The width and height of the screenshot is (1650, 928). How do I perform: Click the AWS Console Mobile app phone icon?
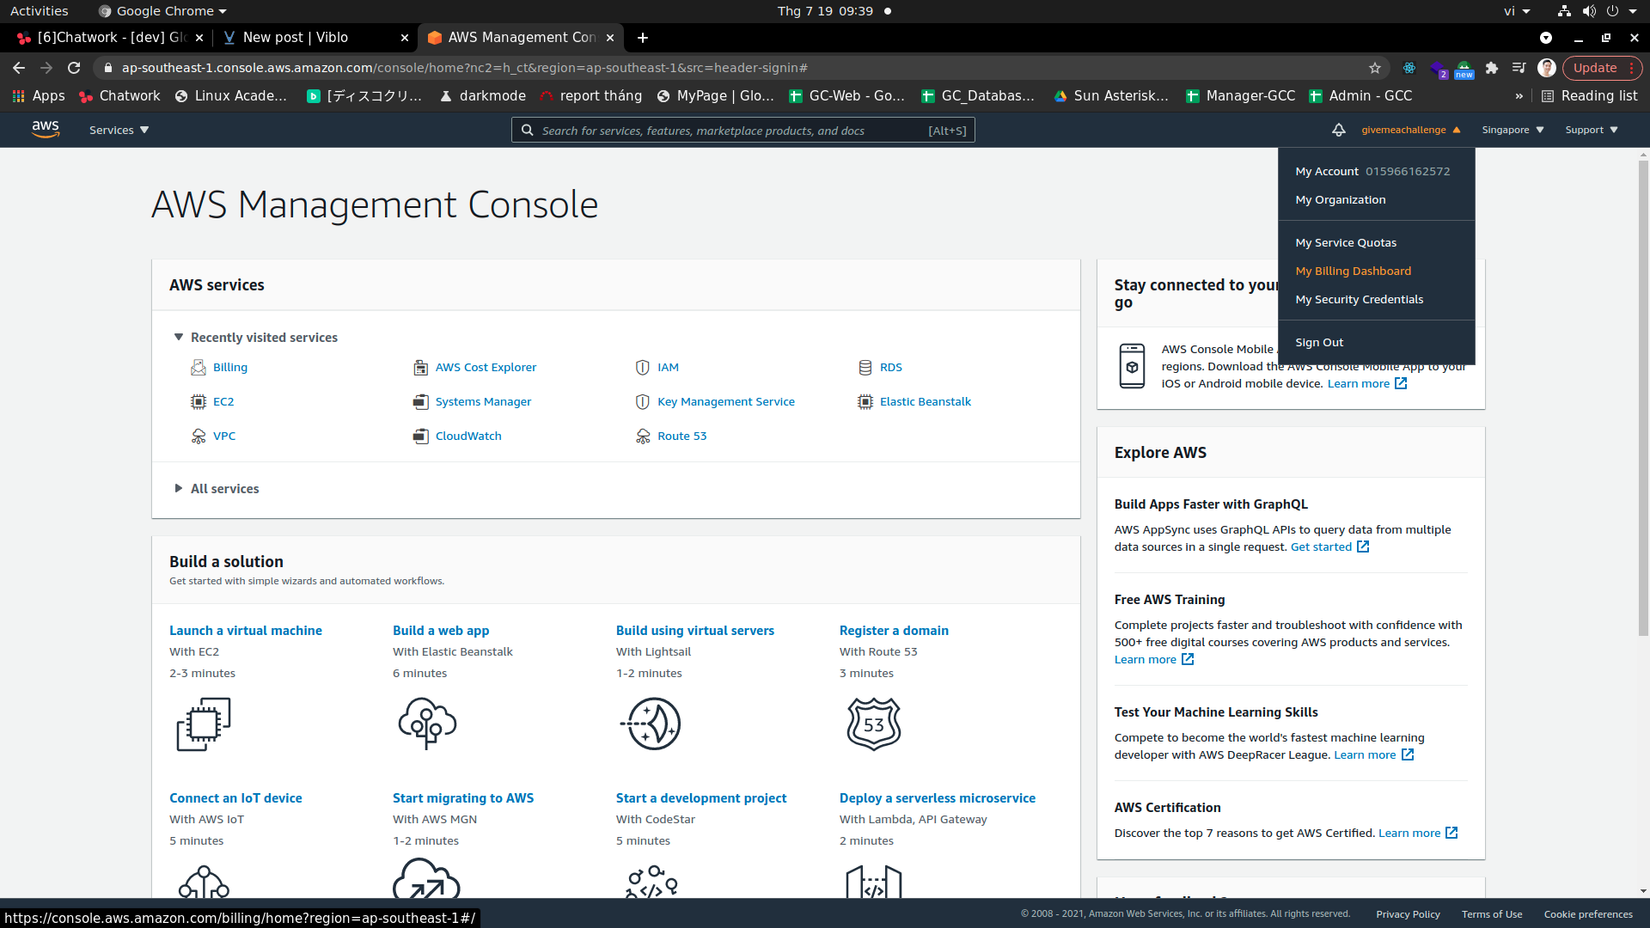[x=1132, y=366]
